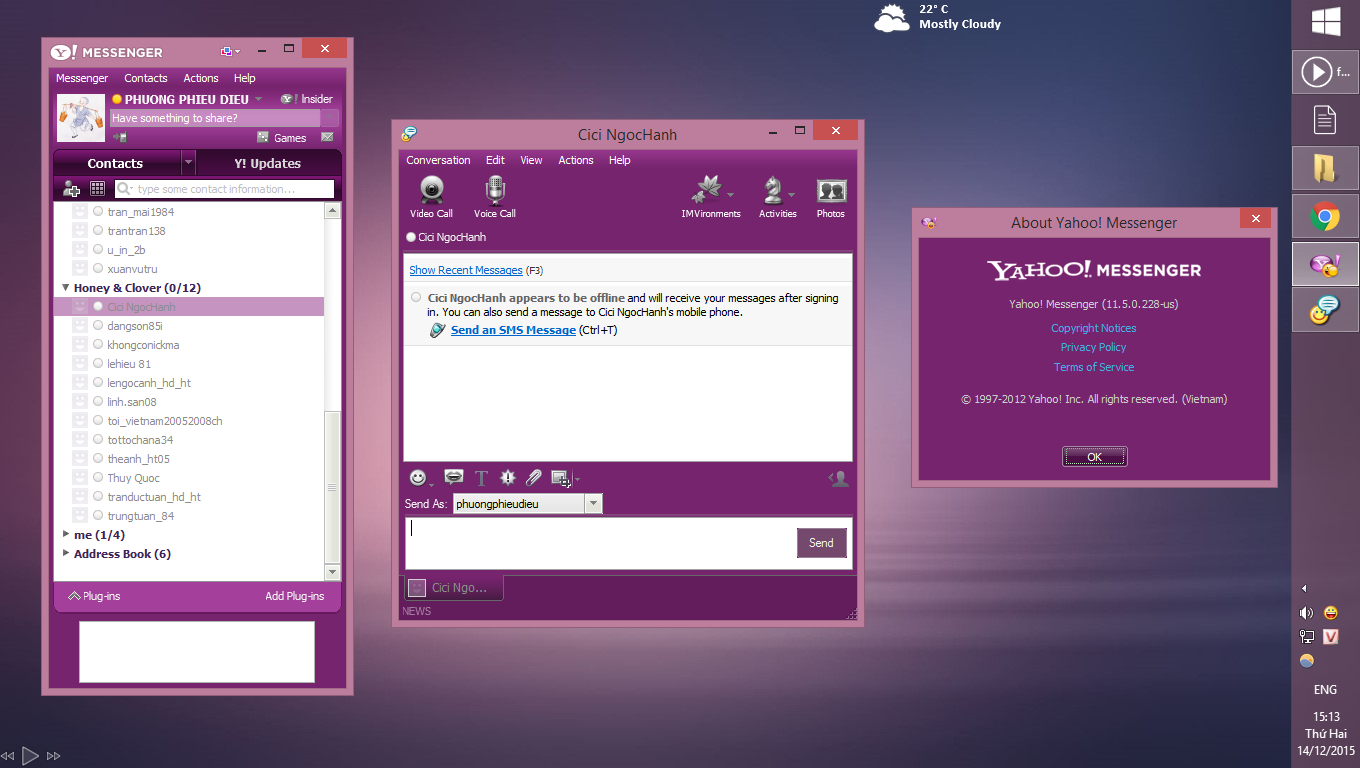Click the SMS phone icon beside the link
The width and height of the screenshot is (1360, 768).
point(437,330)
